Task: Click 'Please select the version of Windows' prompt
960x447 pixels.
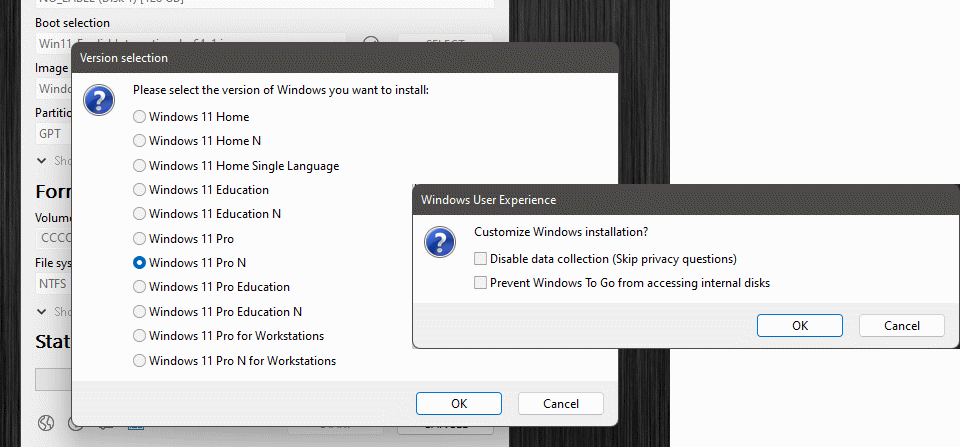Action: [281, 90]
